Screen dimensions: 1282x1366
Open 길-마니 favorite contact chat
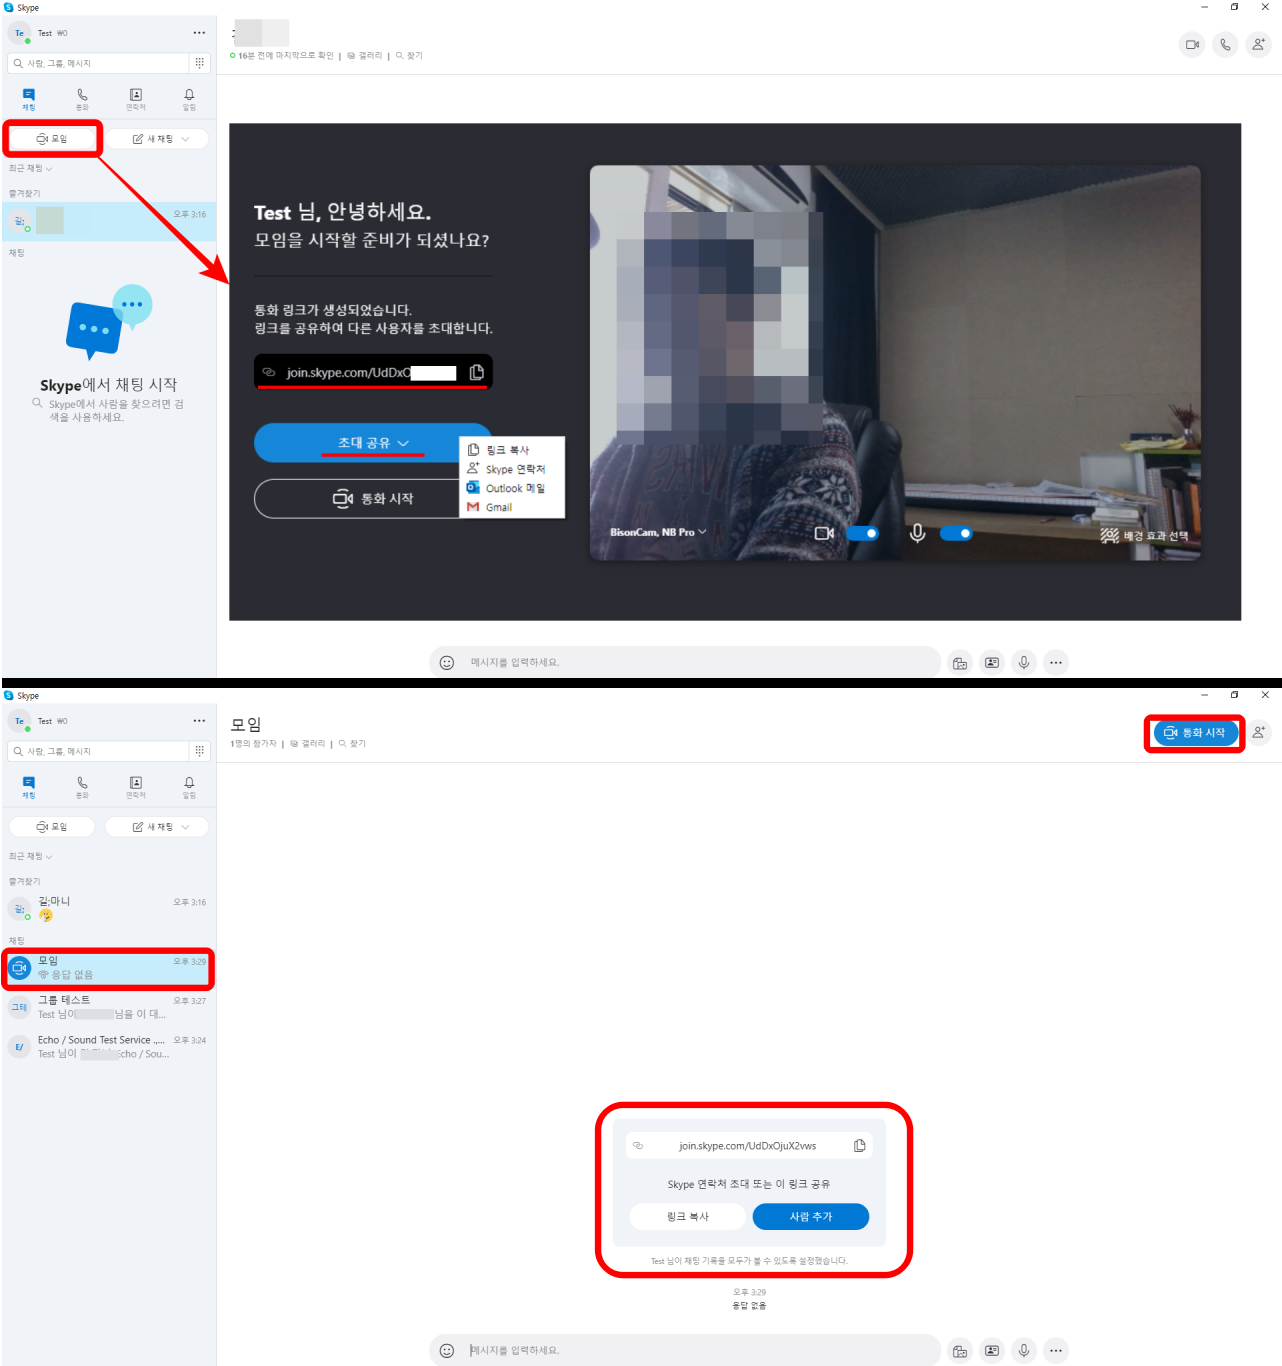[108, 908]
